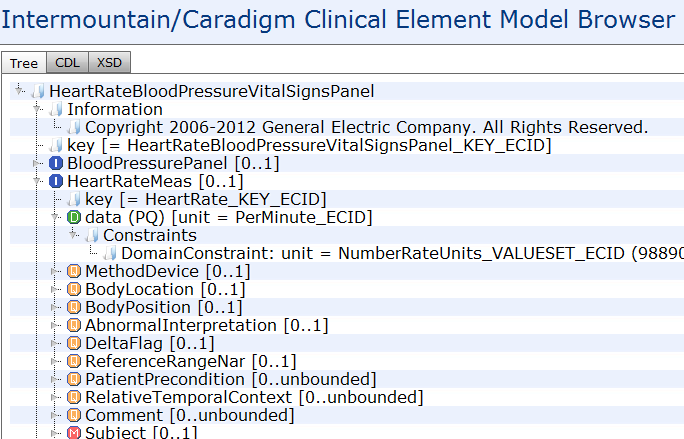
Task: Switch to the XSD tab
Action: [109, 62]
